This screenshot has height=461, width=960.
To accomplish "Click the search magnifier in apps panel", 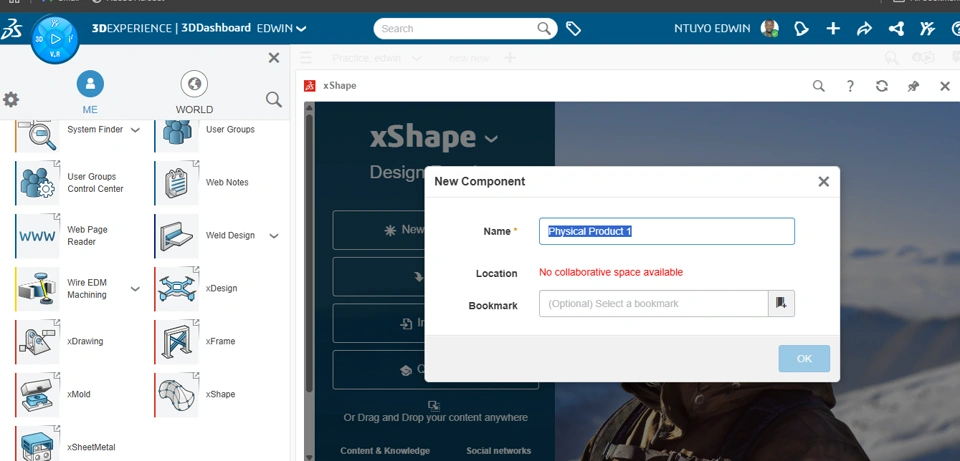I will 274,99.
